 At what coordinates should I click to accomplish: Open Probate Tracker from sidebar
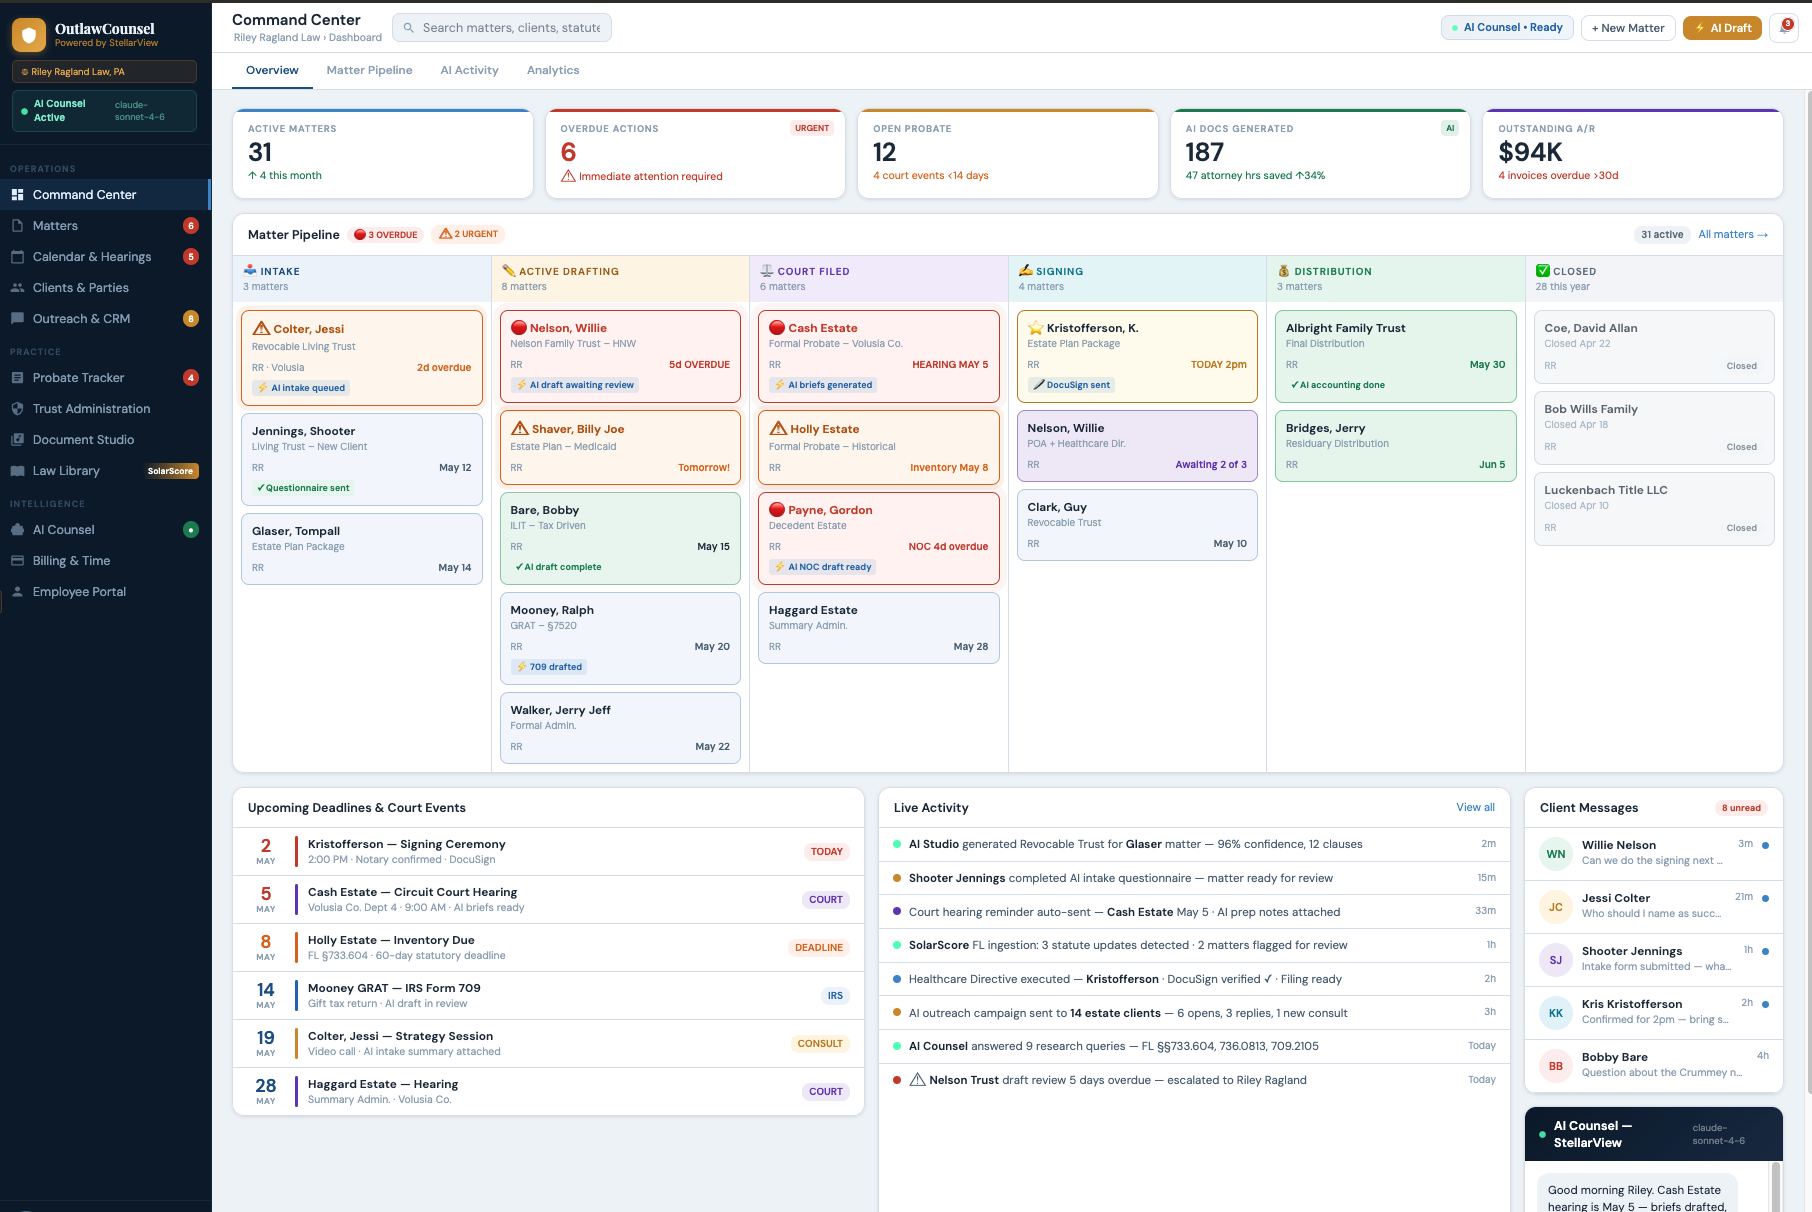(78, 378)
